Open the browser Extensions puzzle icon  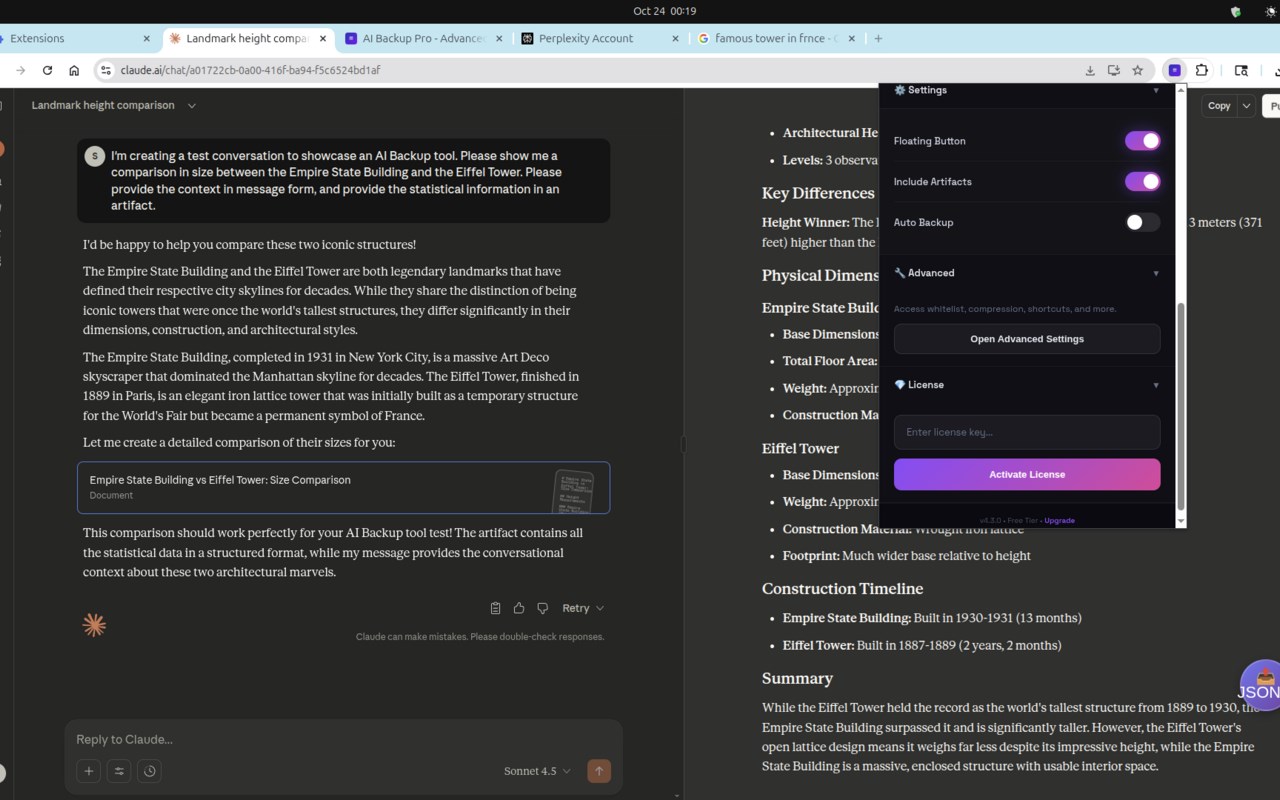pyautogui.click(x=1202, y=71)
